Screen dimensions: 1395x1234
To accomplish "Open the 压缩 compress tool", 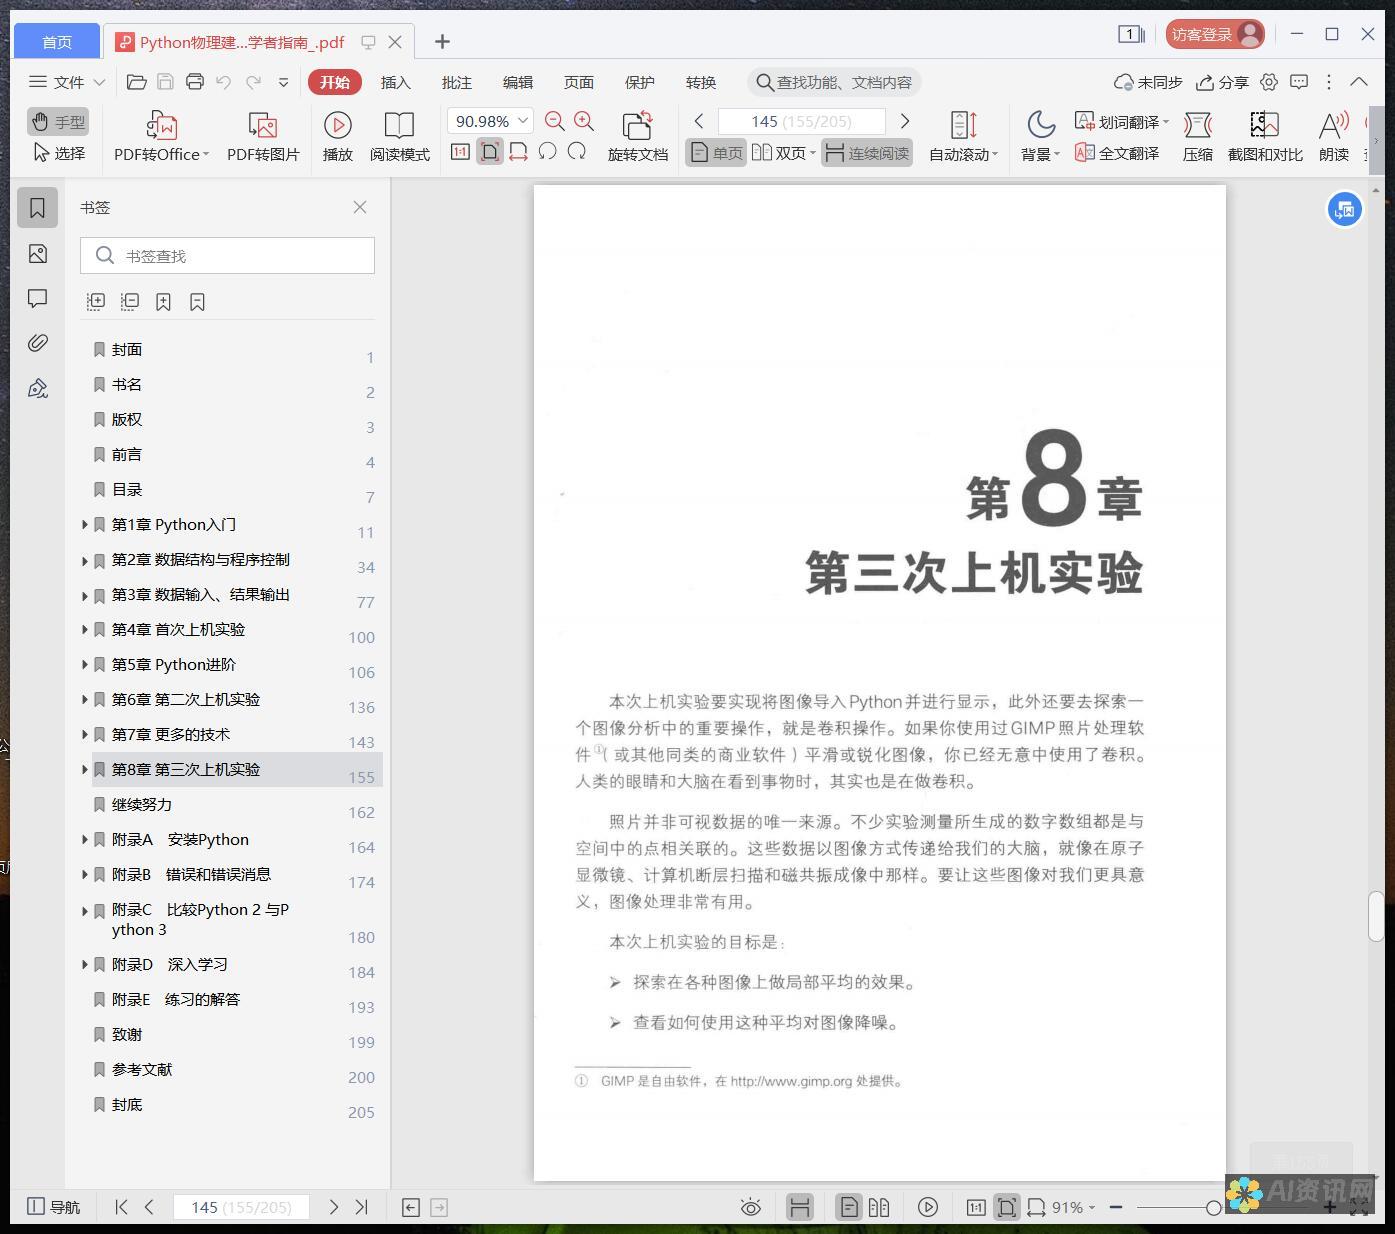I will point(1197,136).
